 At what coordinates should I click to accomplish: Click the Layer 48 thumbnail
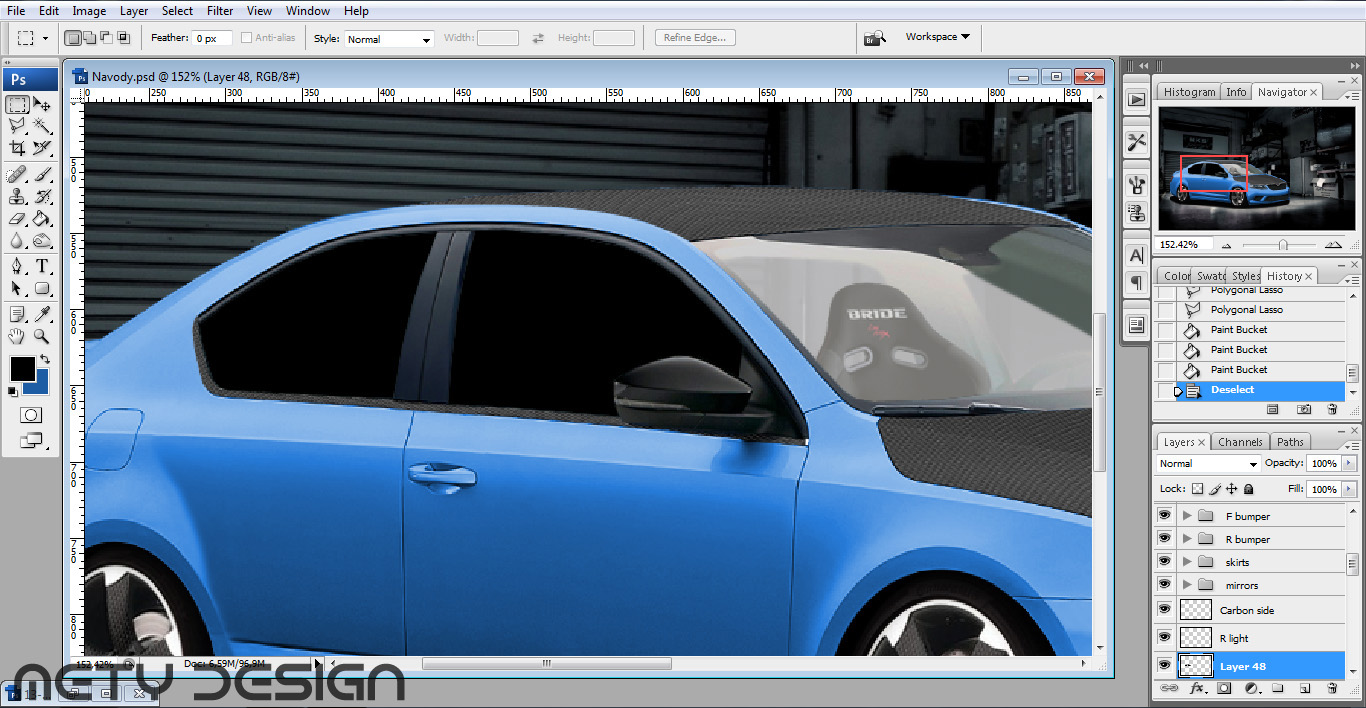coord(1196,666)
